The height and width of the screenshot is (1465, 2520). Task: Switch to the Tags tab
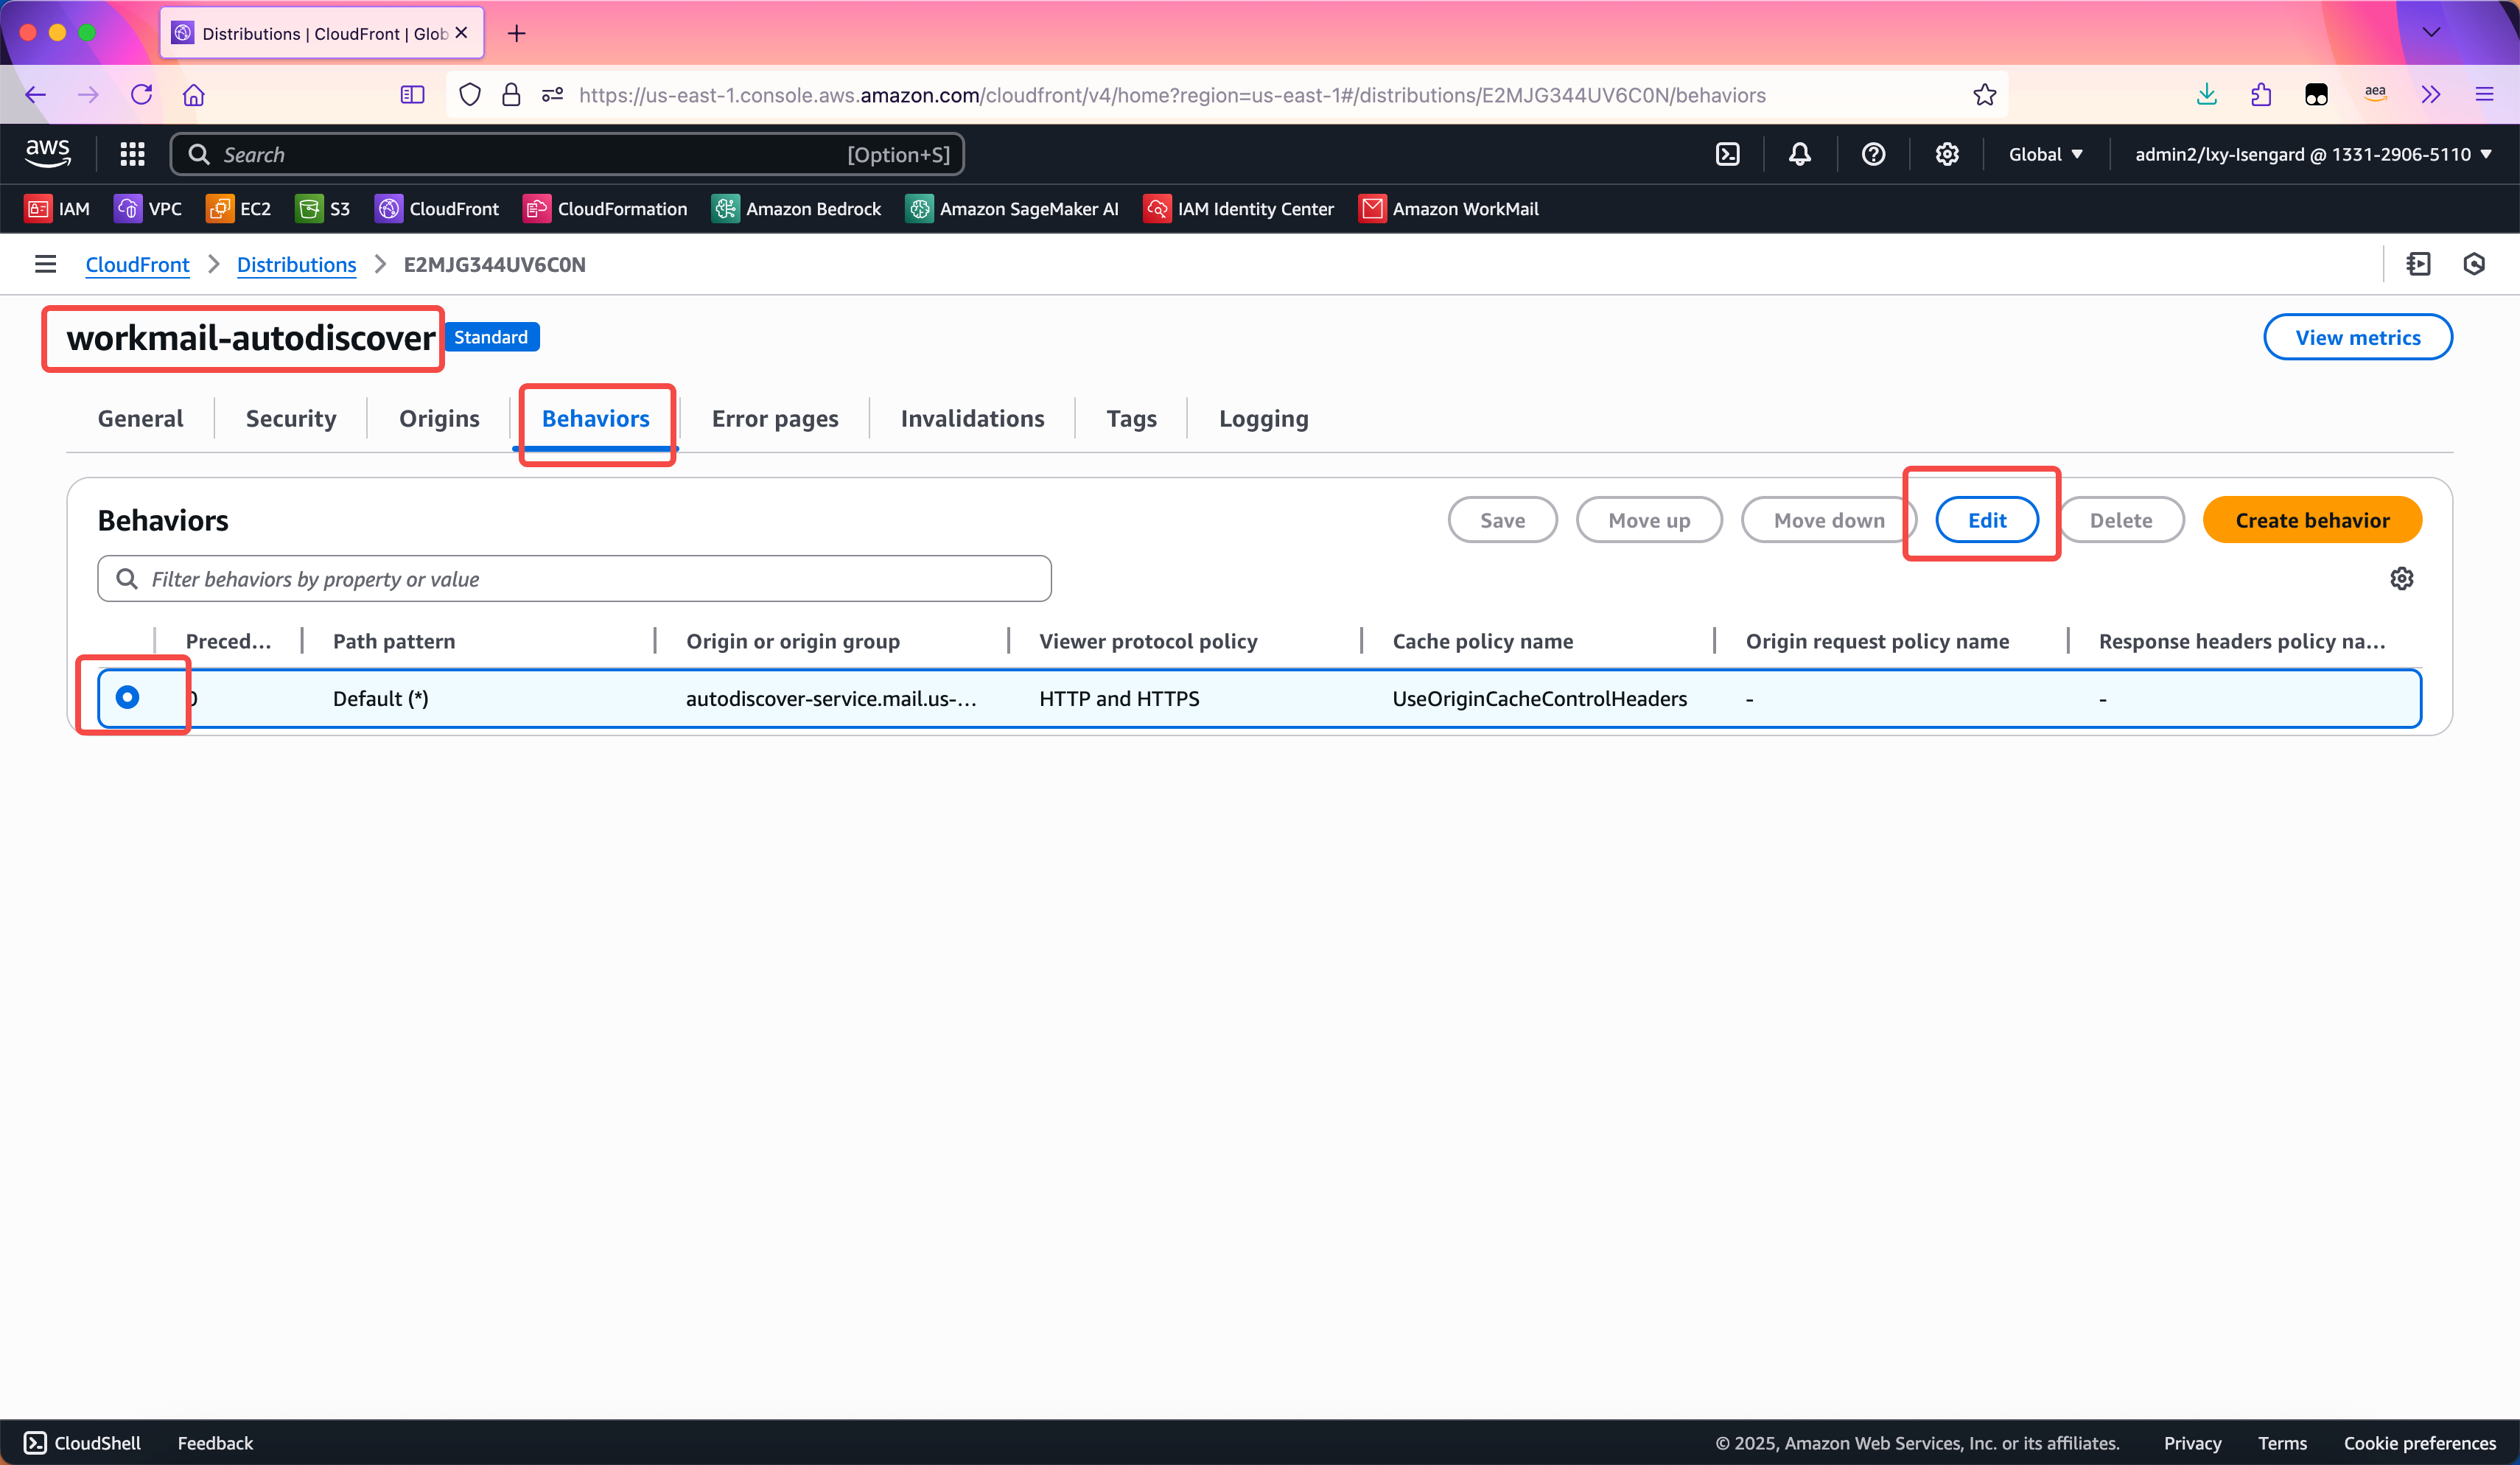(1131, 418)
